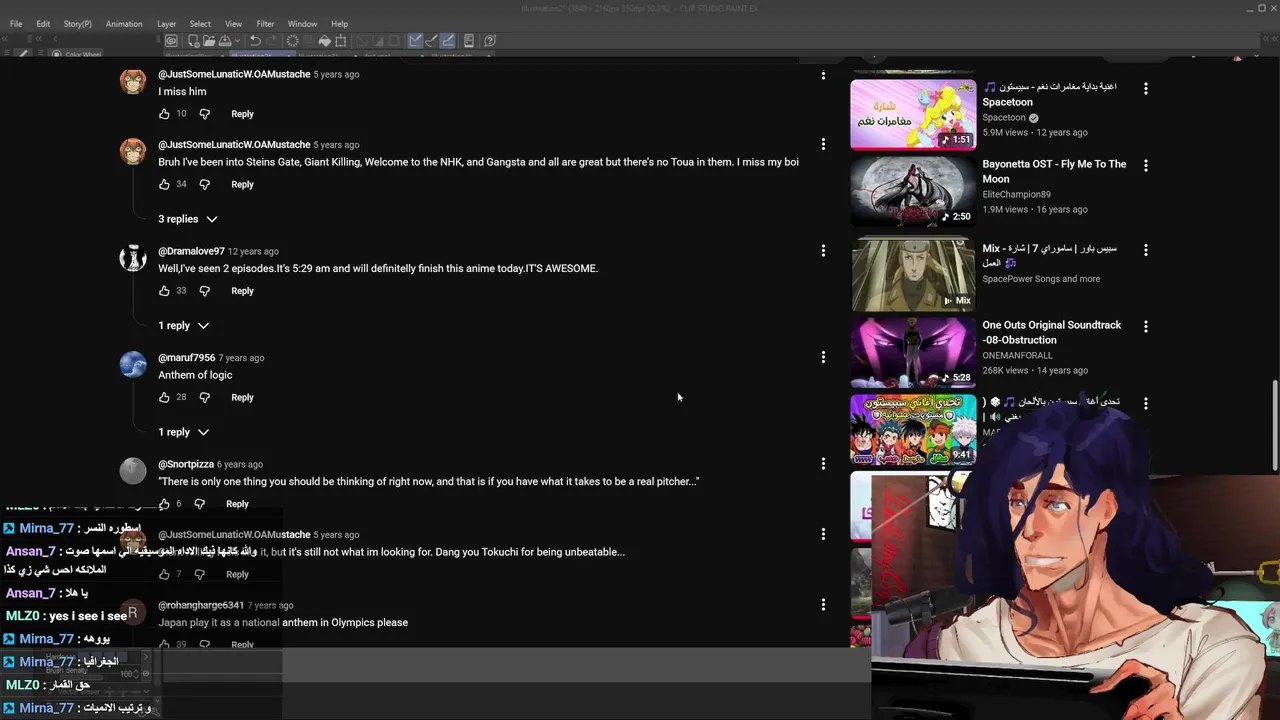1280x720 pixels.
Task: Like the 'I miss him' comment
Action: [164, 114]
